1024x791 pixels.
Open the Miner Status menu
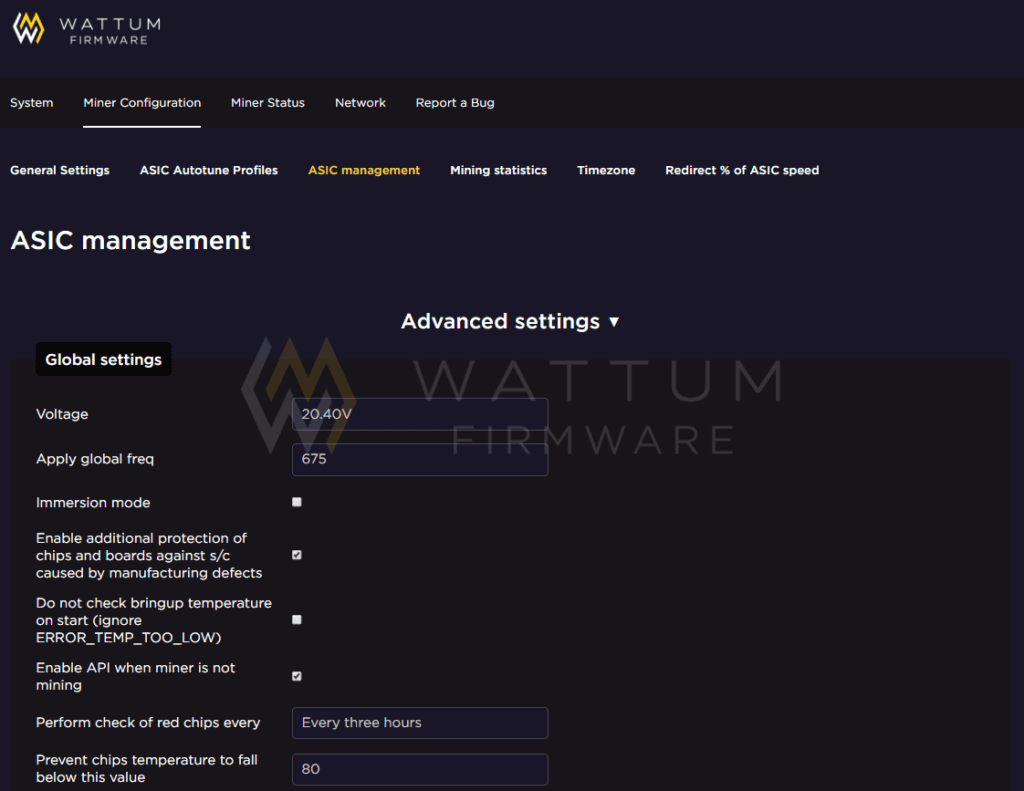268,103
